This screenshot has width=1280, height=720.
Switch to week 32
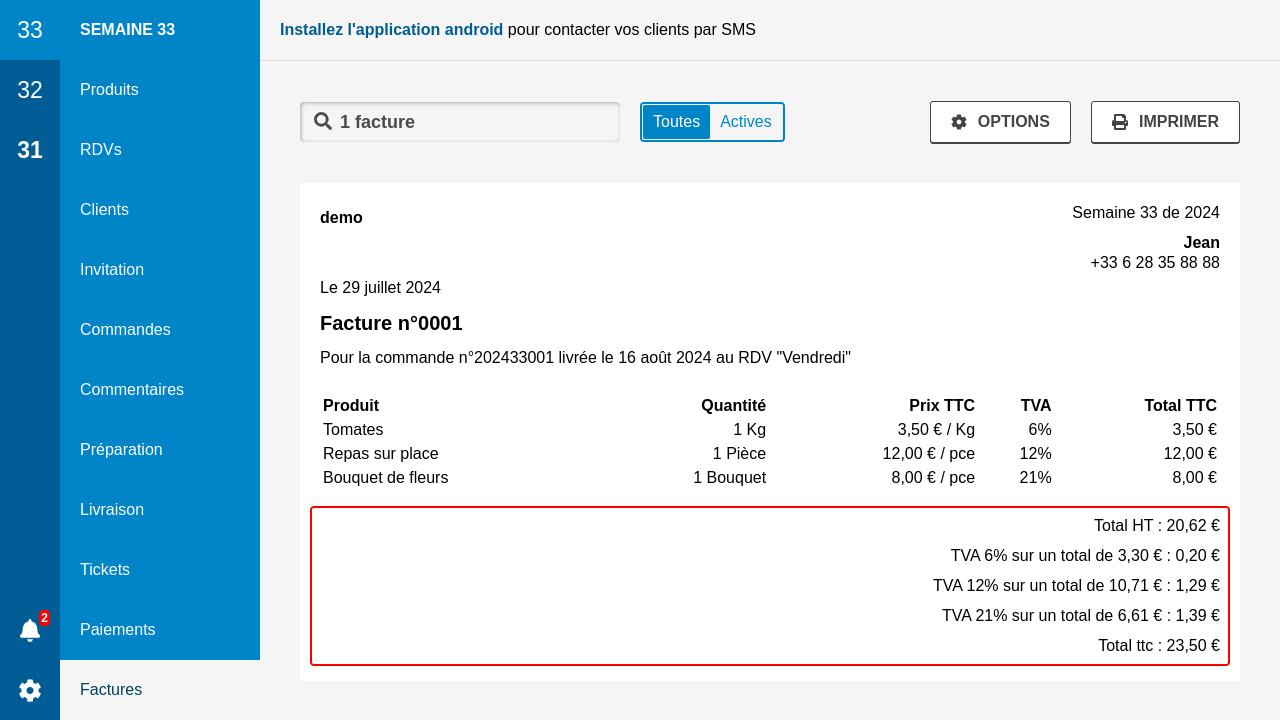point(30,90)
